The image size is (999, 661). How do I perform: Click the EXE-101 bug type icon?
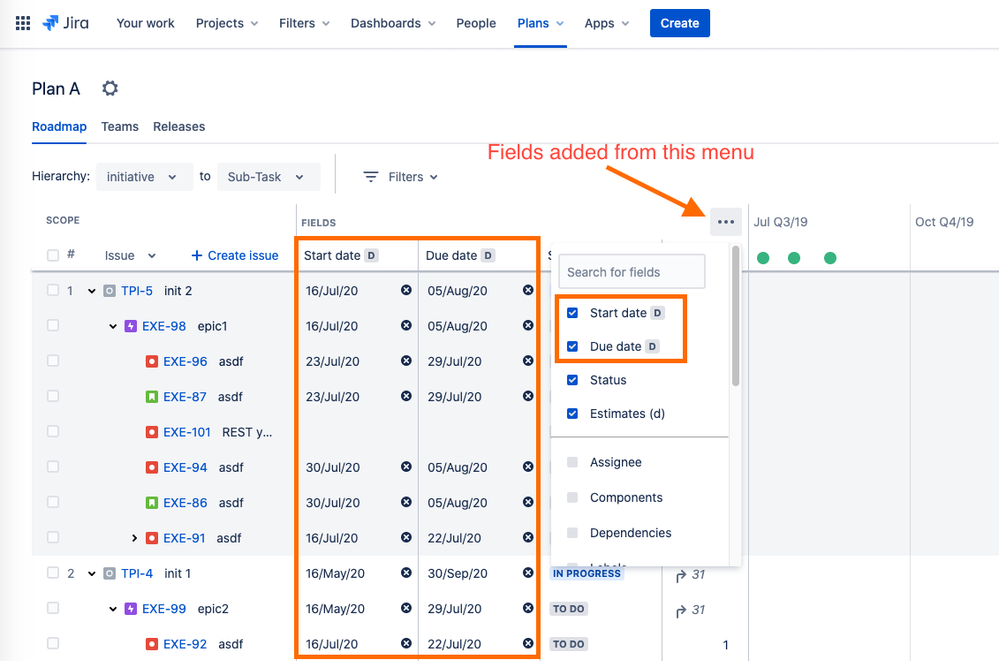[152, 432]
